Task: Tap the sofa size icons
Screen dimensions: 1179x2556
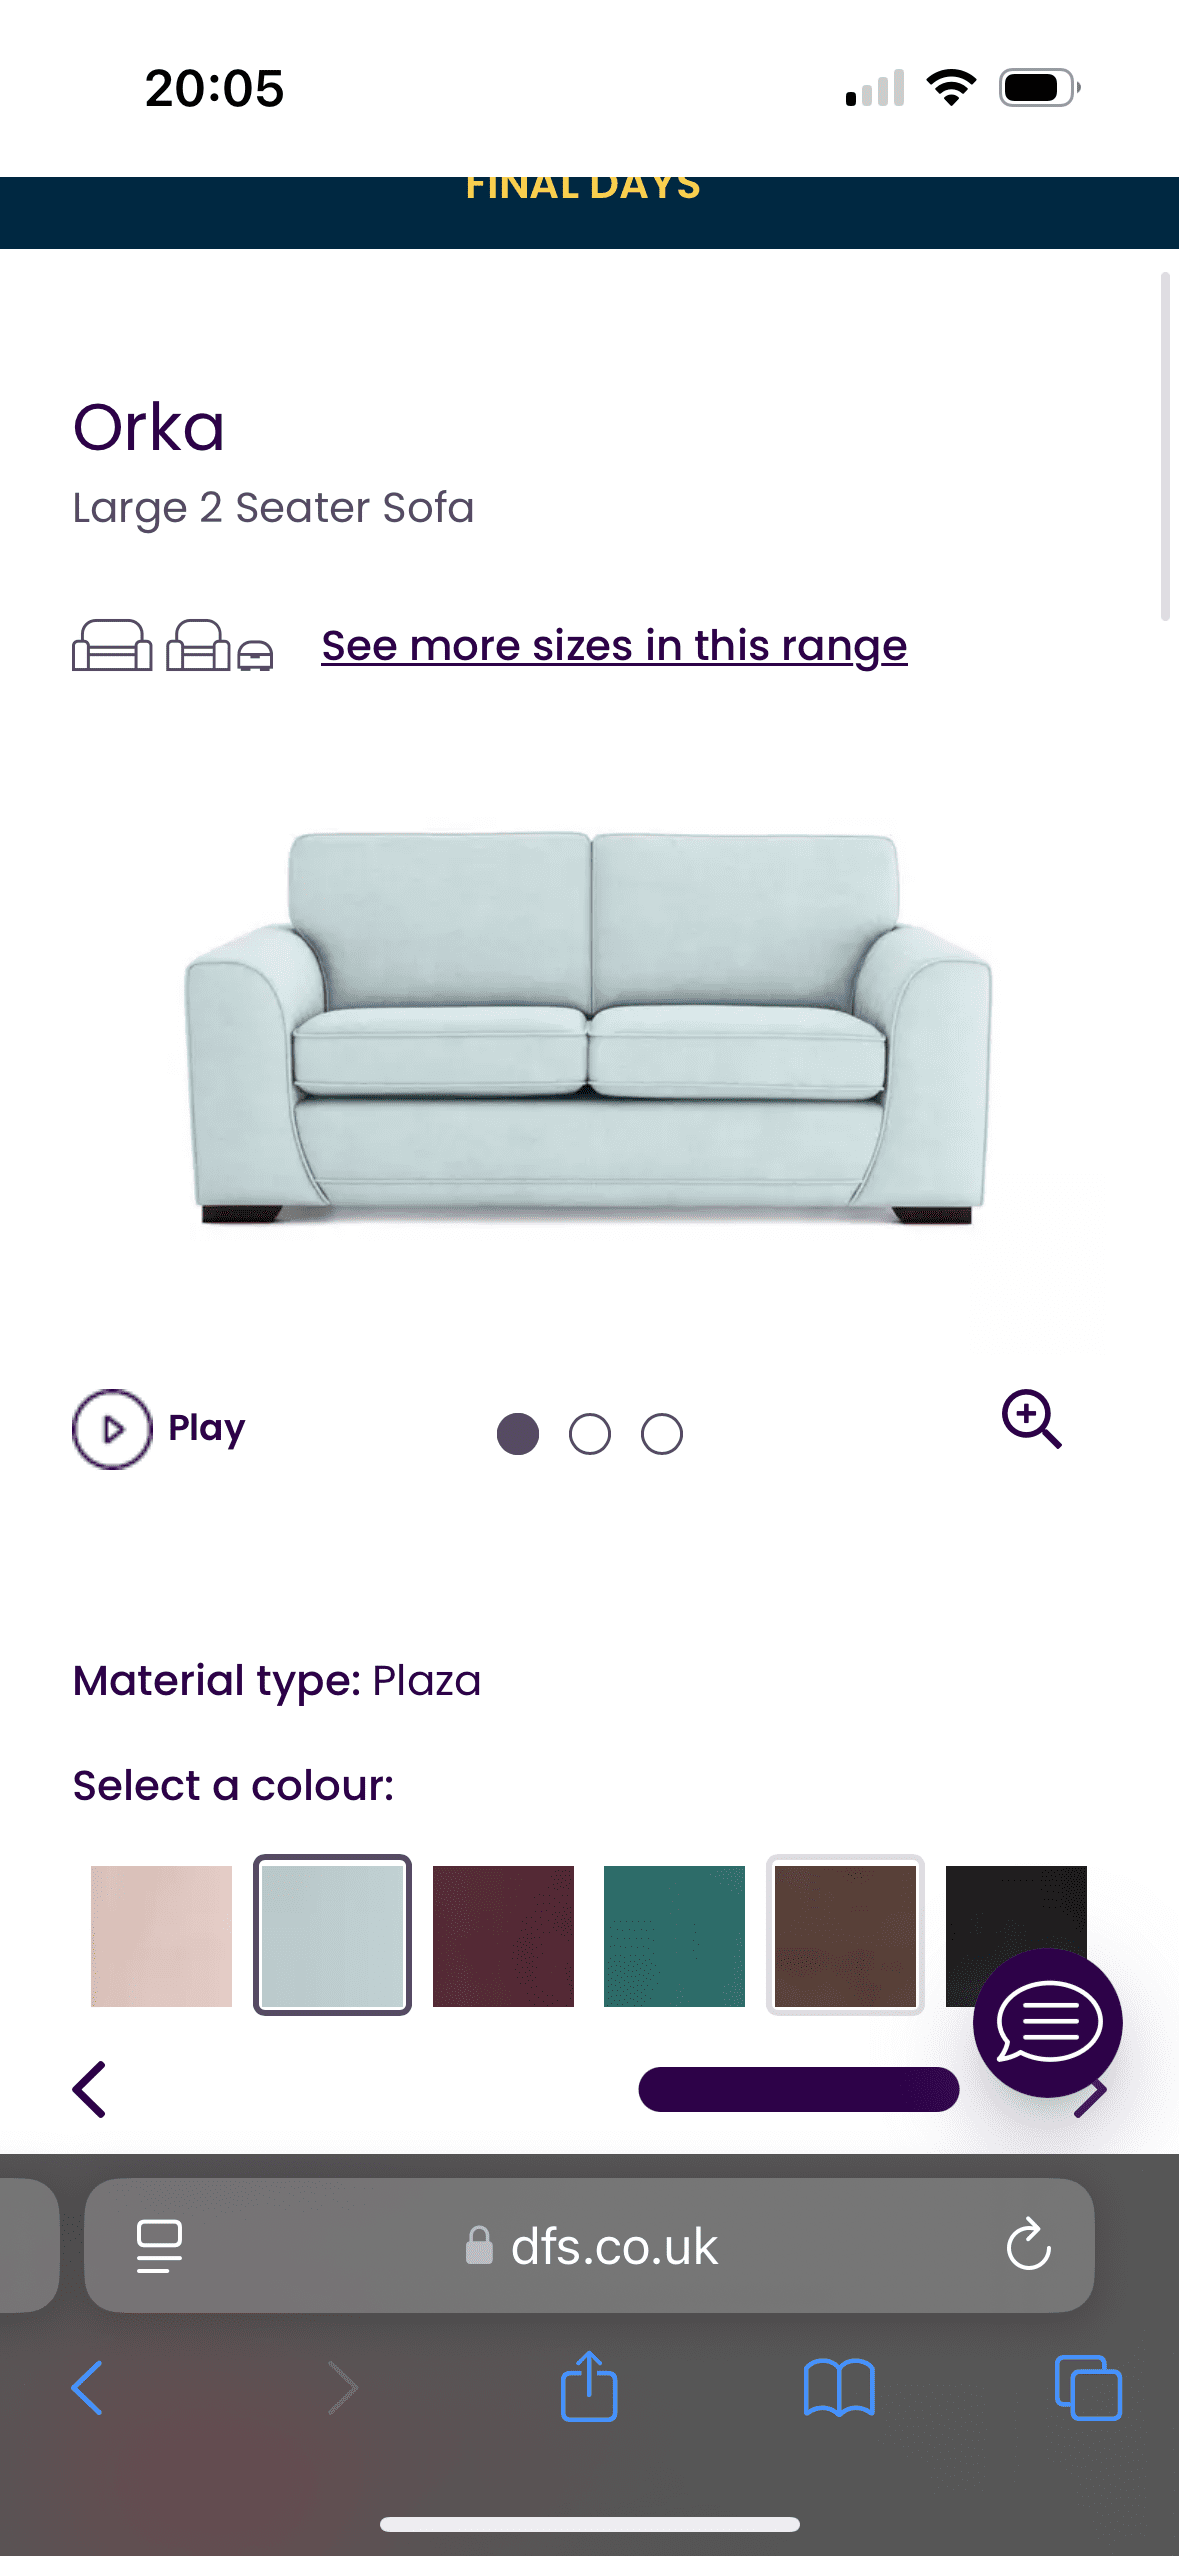Action: click(x=172, y=646)
